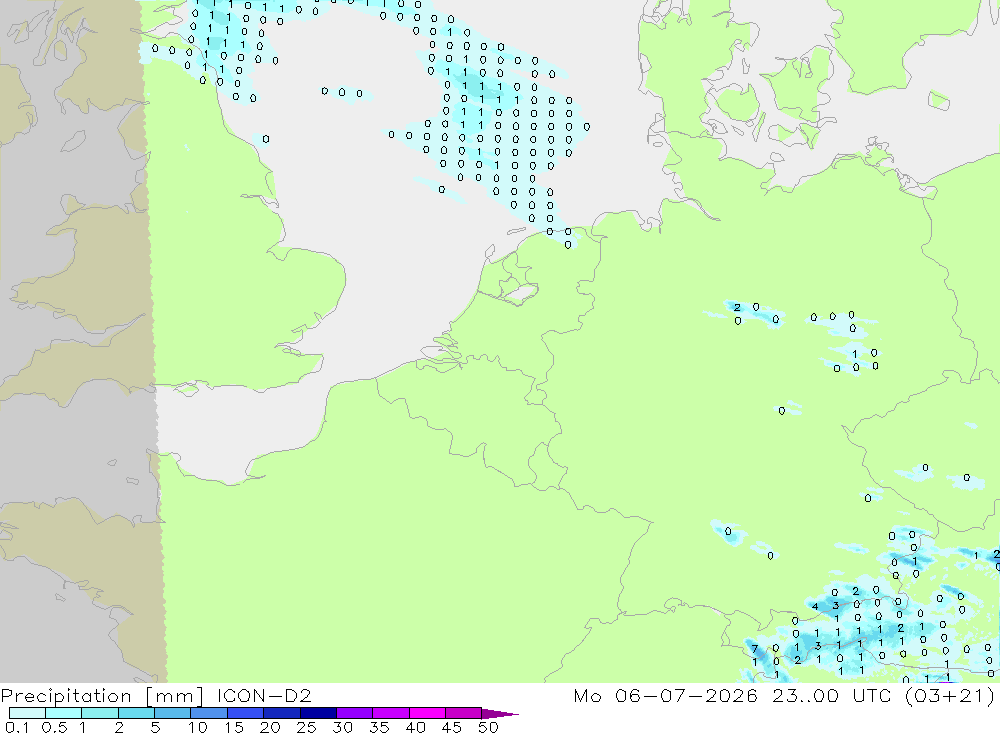Click the 'Mo' weekday label
The image size is (1000, 733).
click(587, 695)
